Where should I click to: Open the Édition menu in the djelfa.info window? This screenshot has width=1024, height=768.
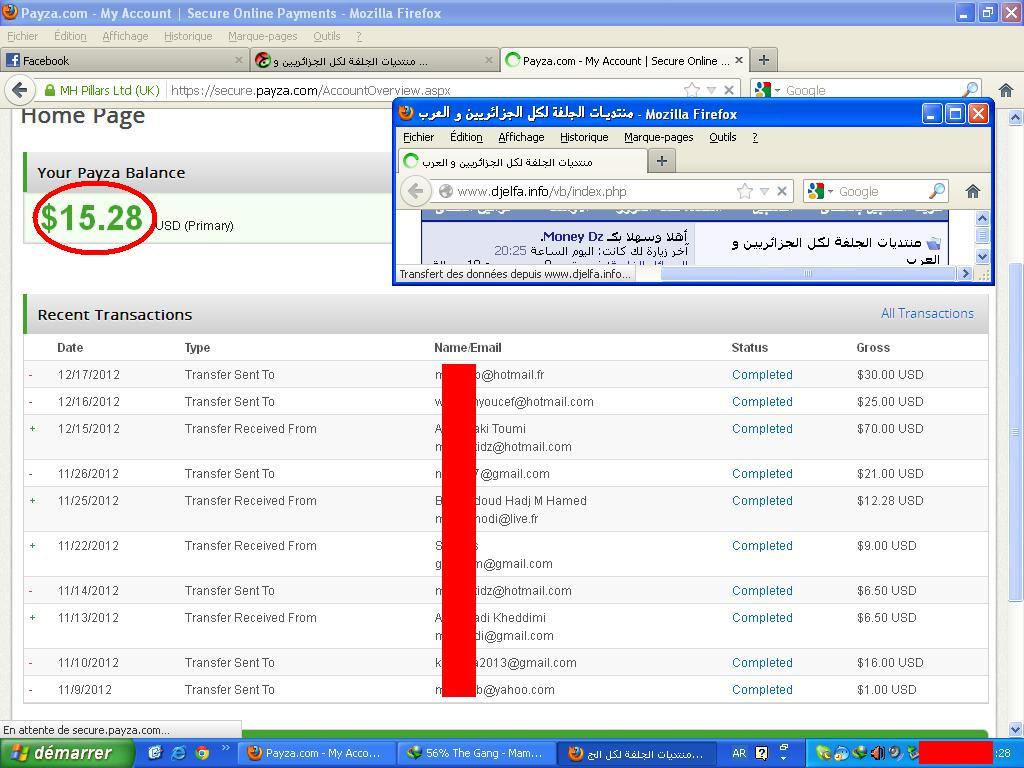pyautogui.click(x=466, y=137)
